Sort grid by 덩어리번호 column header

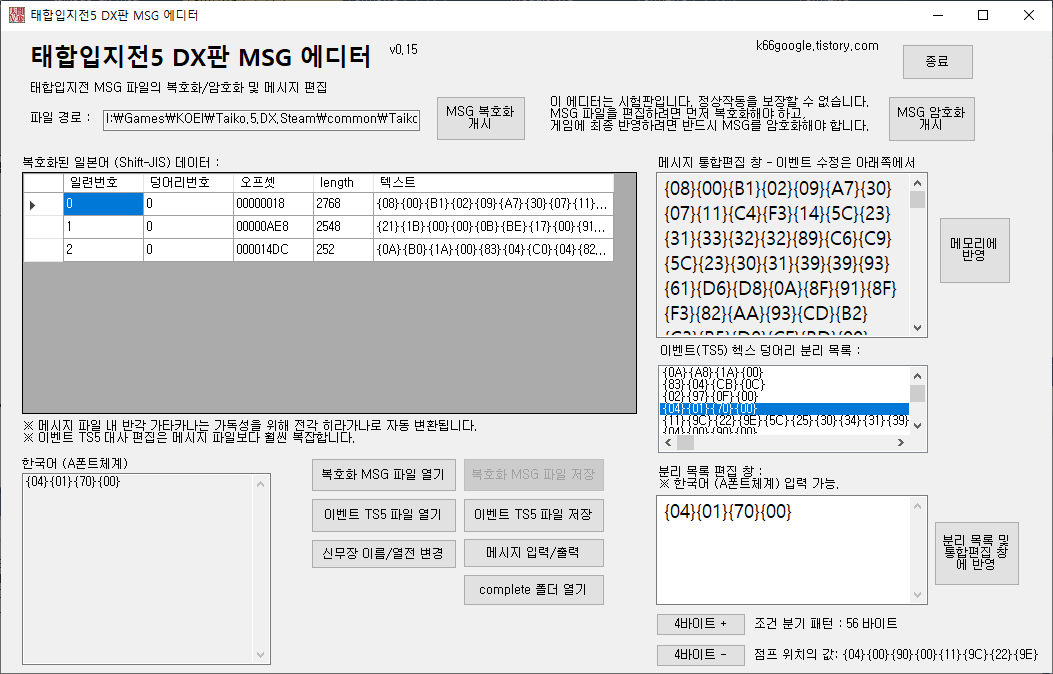coord(188,183)
